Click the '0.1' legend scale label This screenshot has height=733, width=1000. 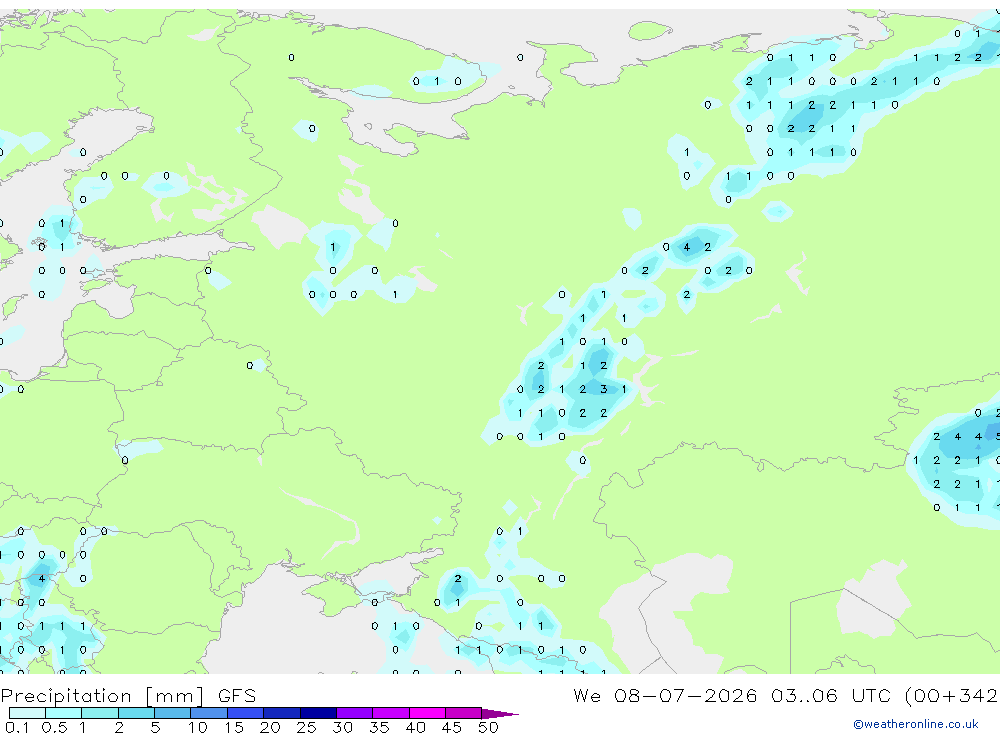coord(17,727)
